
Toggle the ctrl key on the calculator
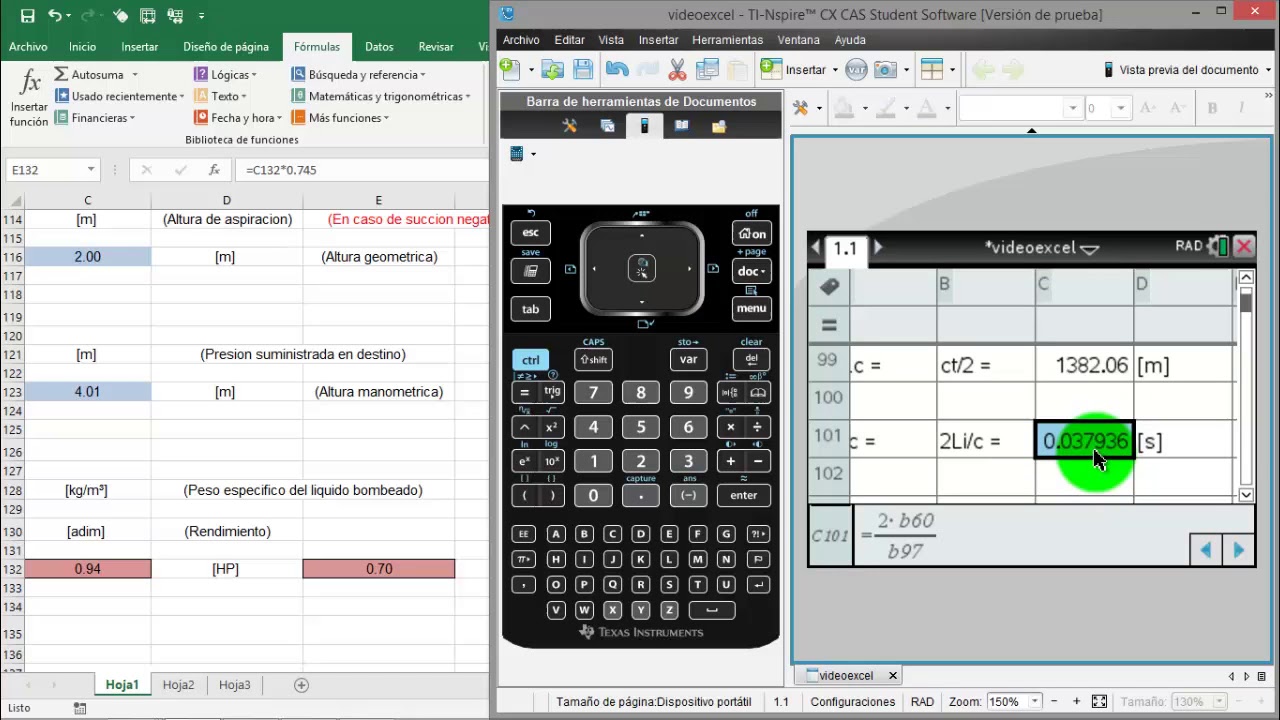tap(530, 360)
